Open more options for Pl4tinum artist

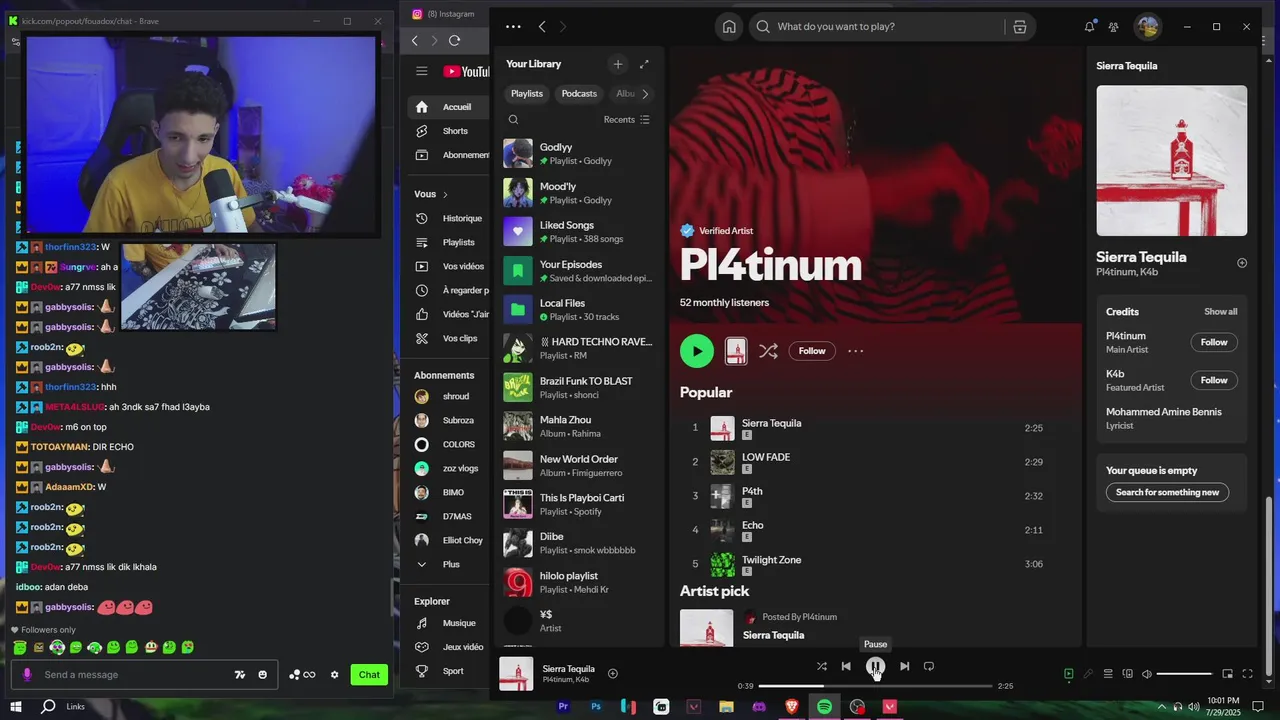[x=855, y=351]
